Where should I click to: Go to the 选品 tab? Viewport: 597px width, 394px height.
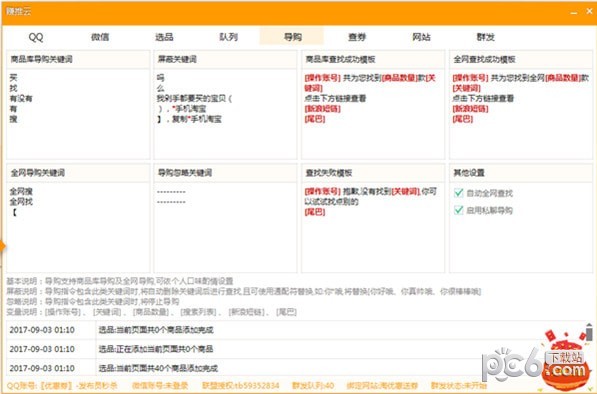click(164, 37)
